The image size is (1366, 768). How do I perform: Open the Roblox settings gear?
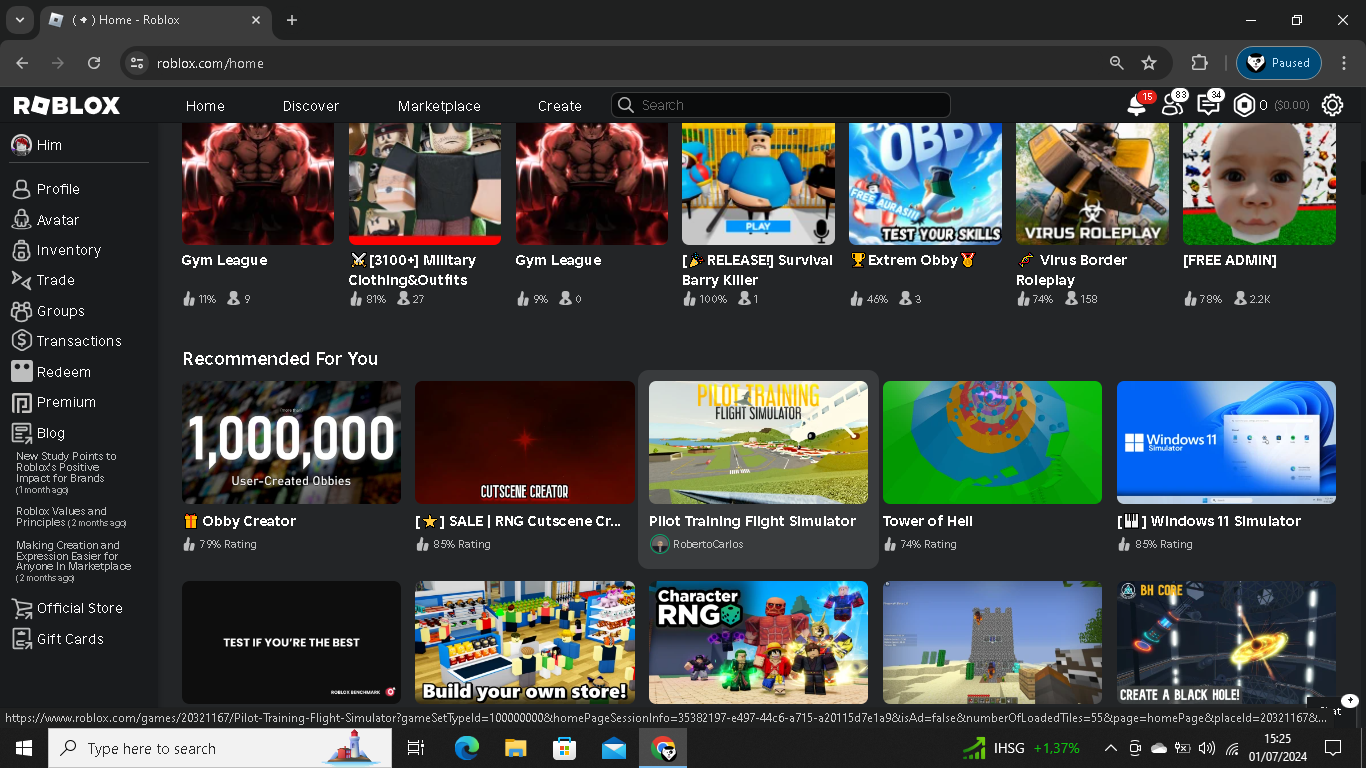coord(1332,105)
